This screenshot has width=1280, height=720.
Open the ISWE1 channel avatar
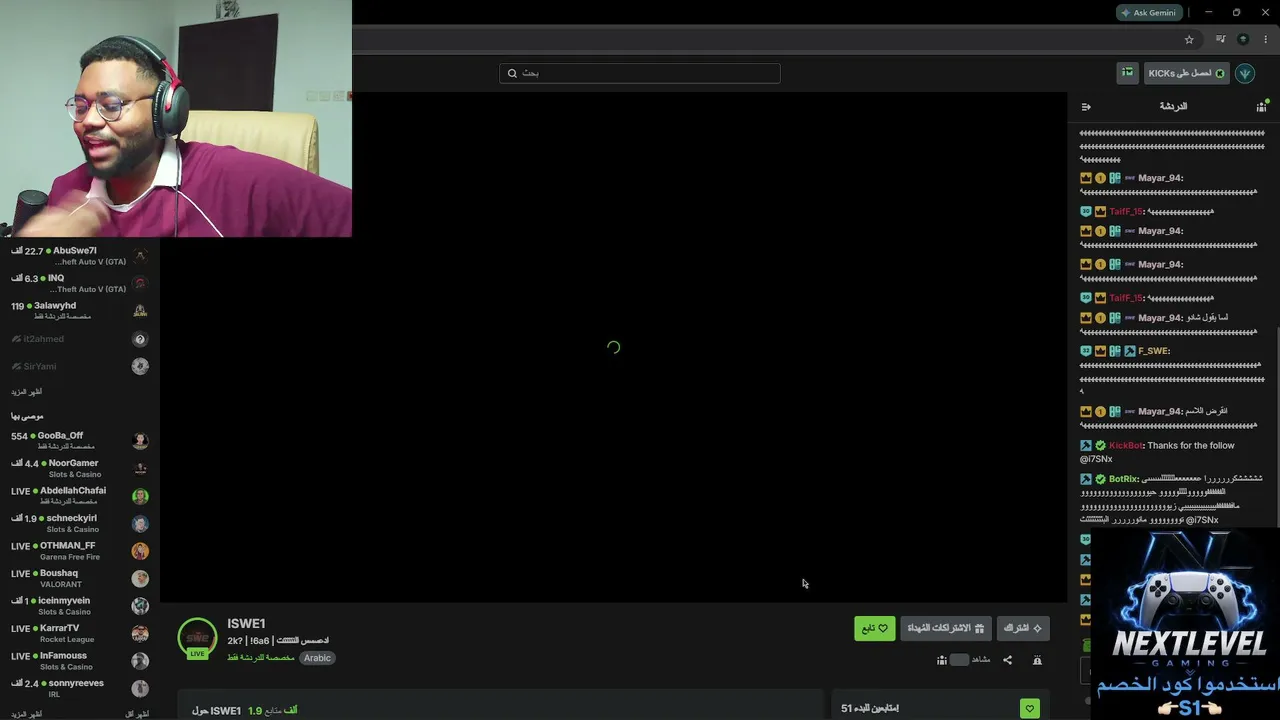pos(197,638)
